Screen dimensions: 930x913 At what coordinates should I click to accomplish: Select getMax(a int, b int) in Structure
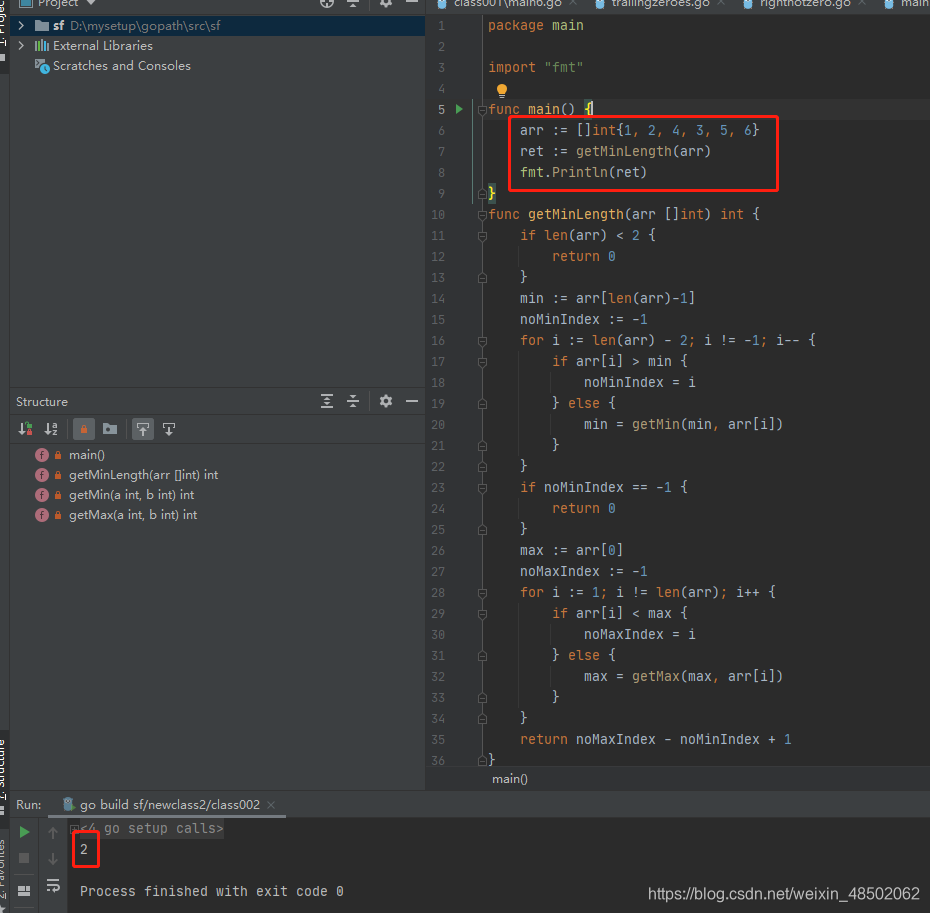point(133,515)
